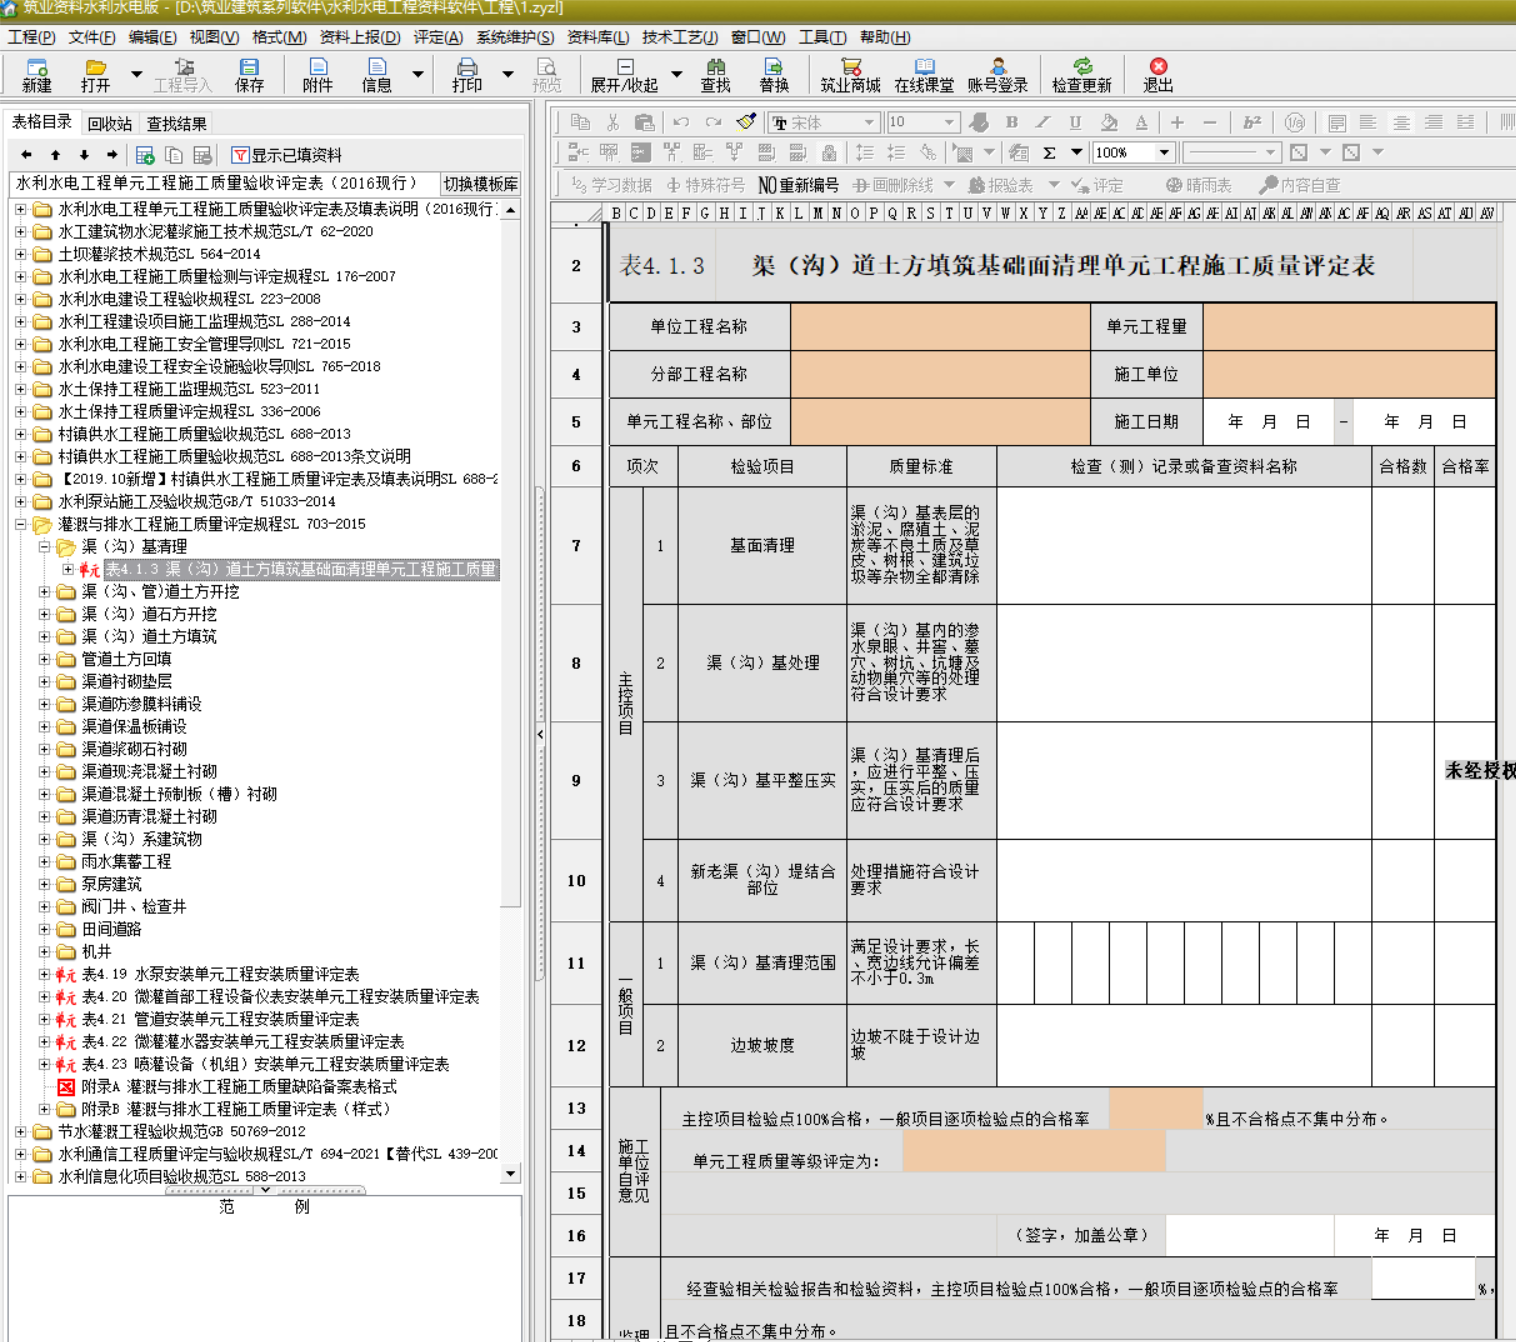Click the 单位工程名称 orange input cell
This screenshot has height=1342, width=1516.
coord(940,327)
